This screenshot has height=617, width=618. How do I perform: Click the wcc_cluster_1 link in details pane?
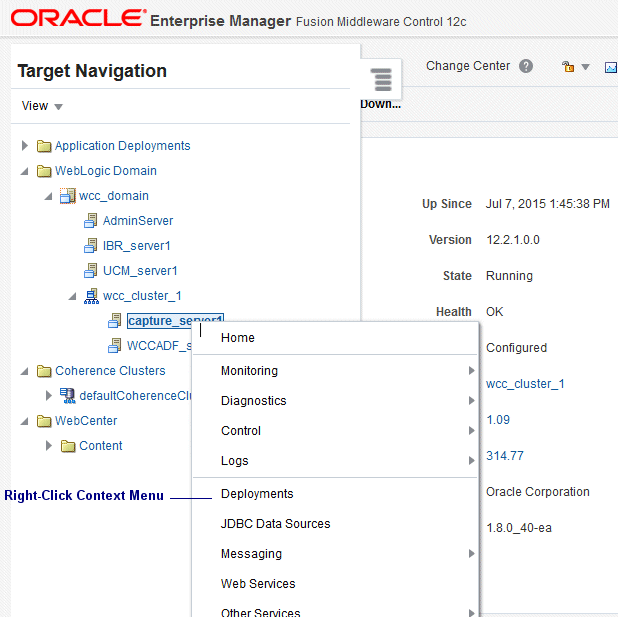525,384
